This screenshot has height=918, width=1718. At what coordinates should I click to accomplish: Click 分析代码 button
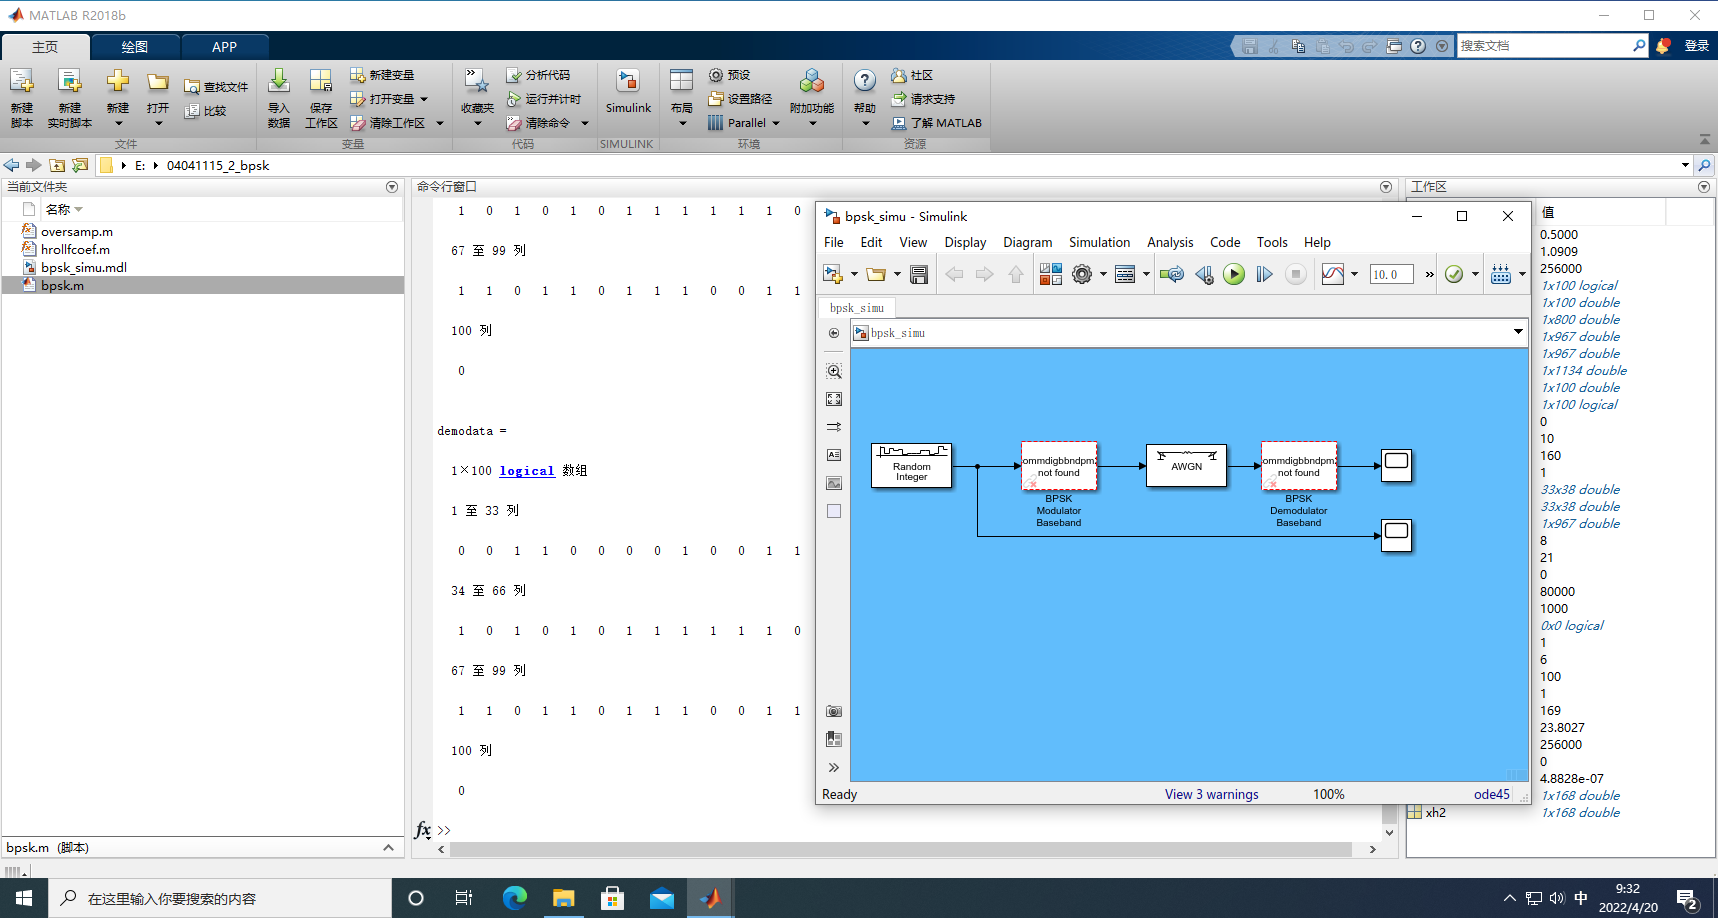tap(538, 75)
